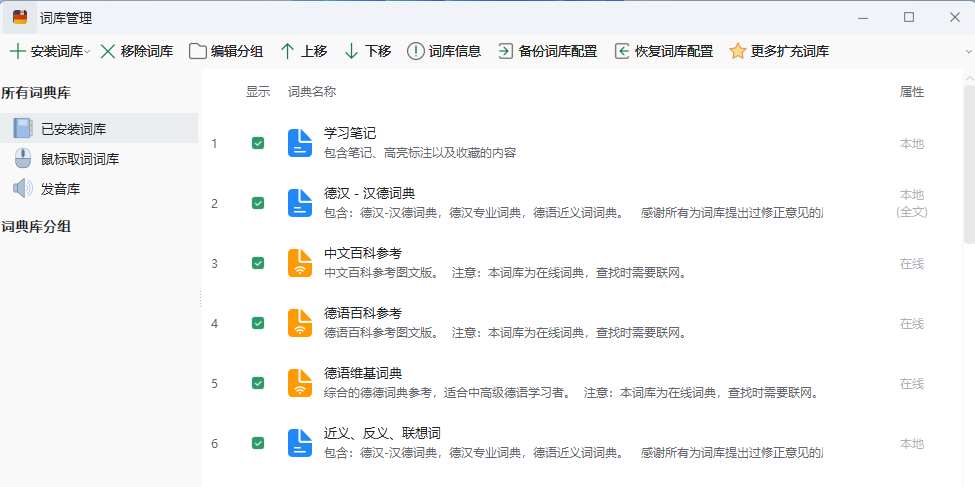Click the 本地 (全文) attribute of row 2
This screenshot has width=975, height=487.
pos(912,203)
